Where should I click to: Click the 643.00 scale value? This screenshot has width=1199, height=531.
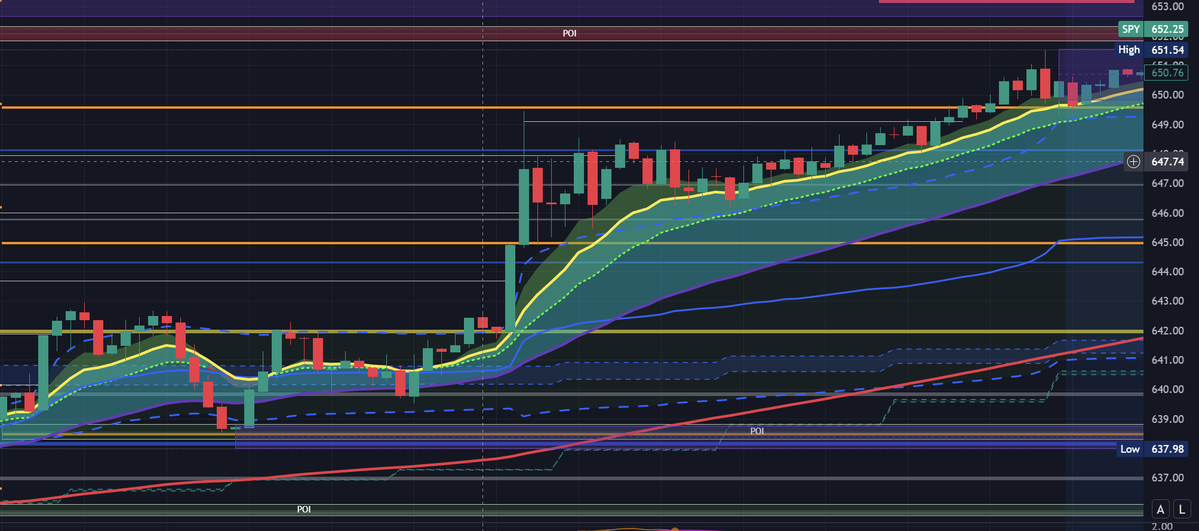[1168, 301]
